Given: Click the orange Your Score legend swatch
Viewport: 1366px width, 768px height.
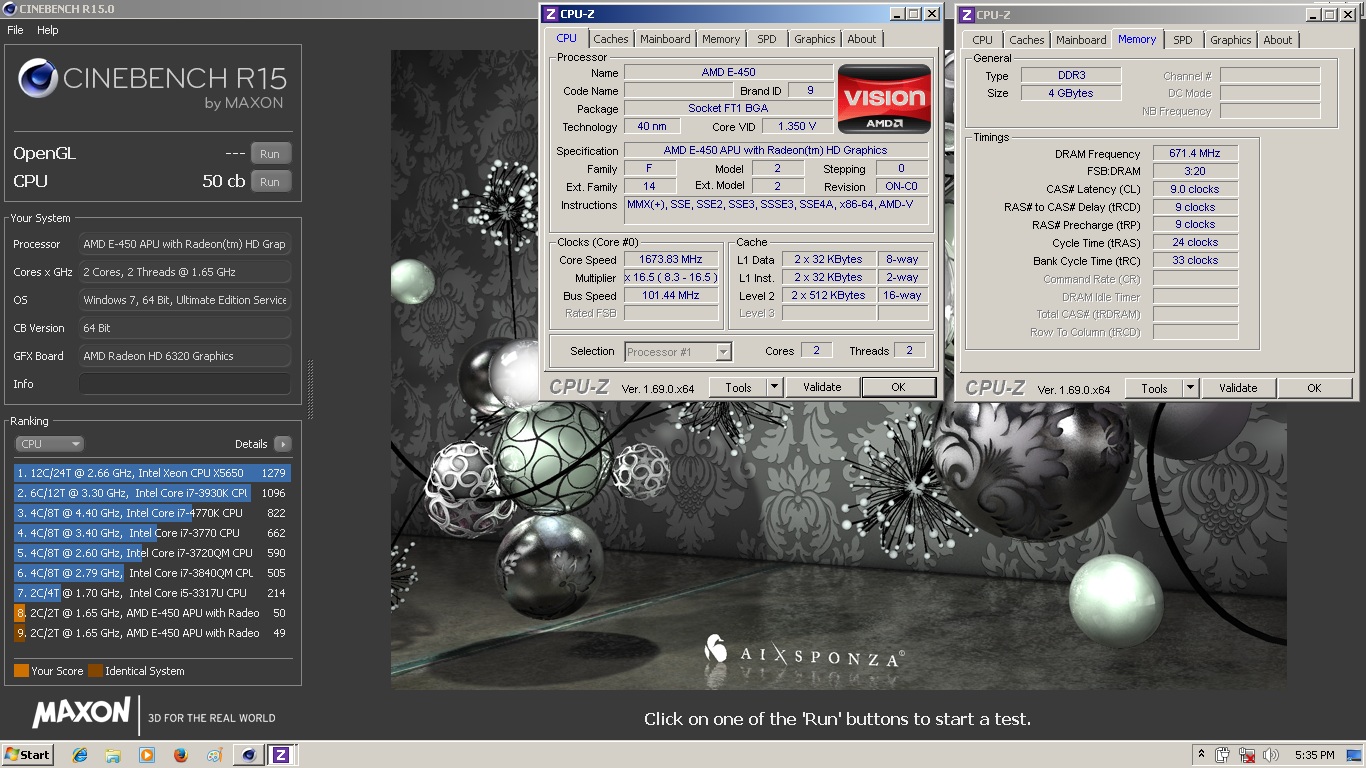Looking at the screenshot, I should pos(21,671).
